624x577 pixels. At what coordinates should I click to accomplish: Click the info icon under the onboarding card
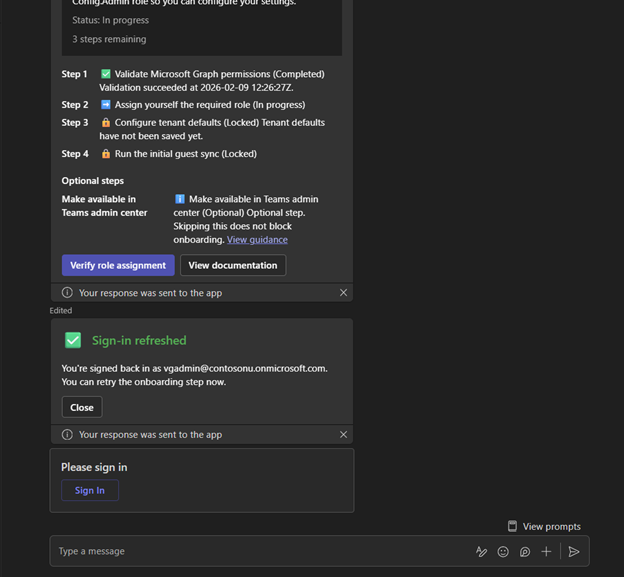(67, 293)
